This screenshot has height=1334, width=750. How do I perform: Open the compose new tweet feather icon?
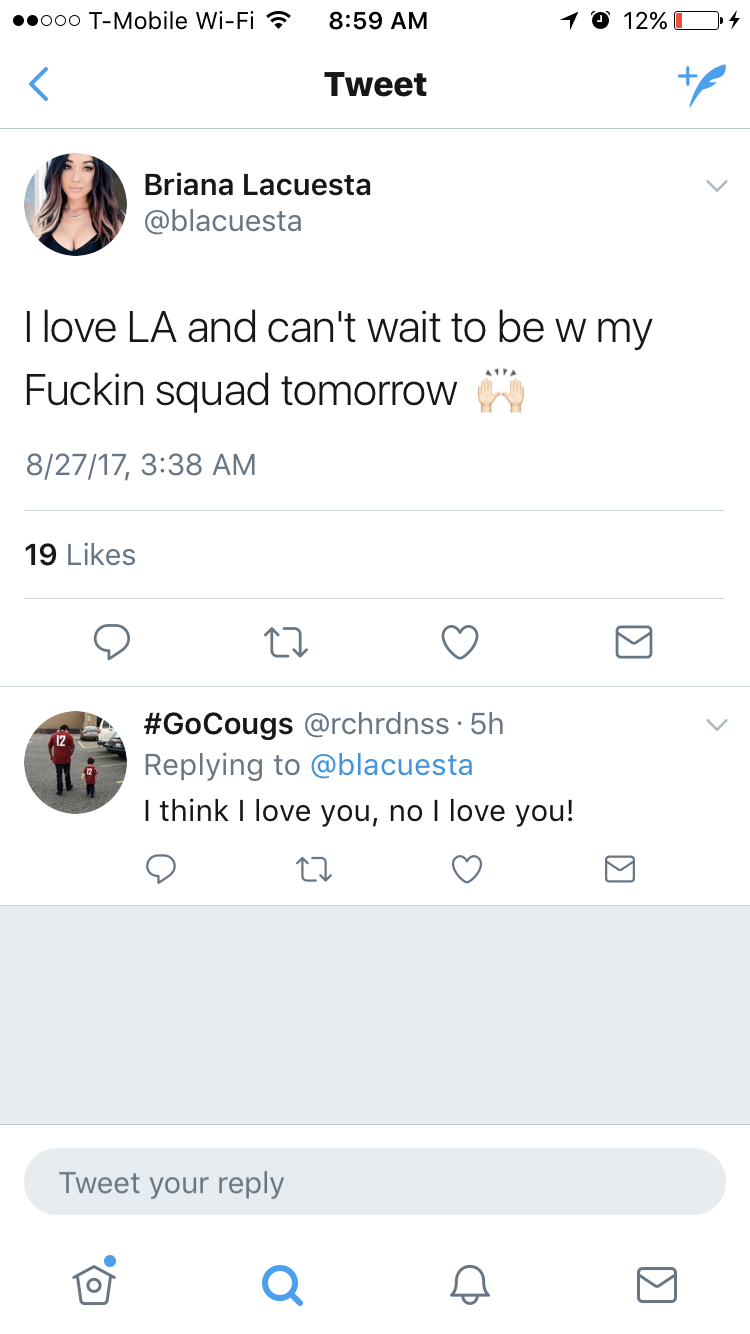702,85
